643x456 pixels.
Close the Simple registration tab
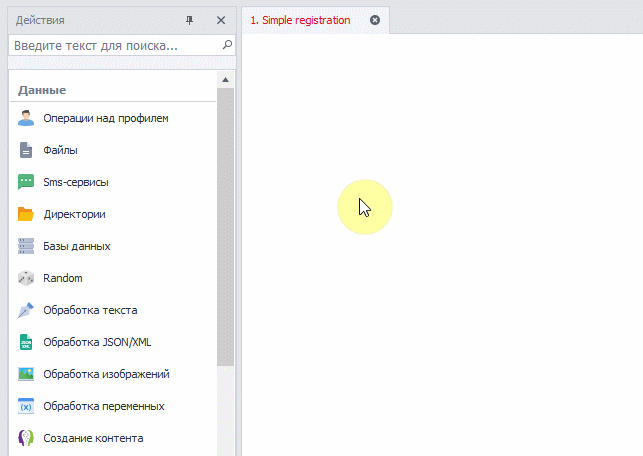pyautogui.click(x=375, y=20)
